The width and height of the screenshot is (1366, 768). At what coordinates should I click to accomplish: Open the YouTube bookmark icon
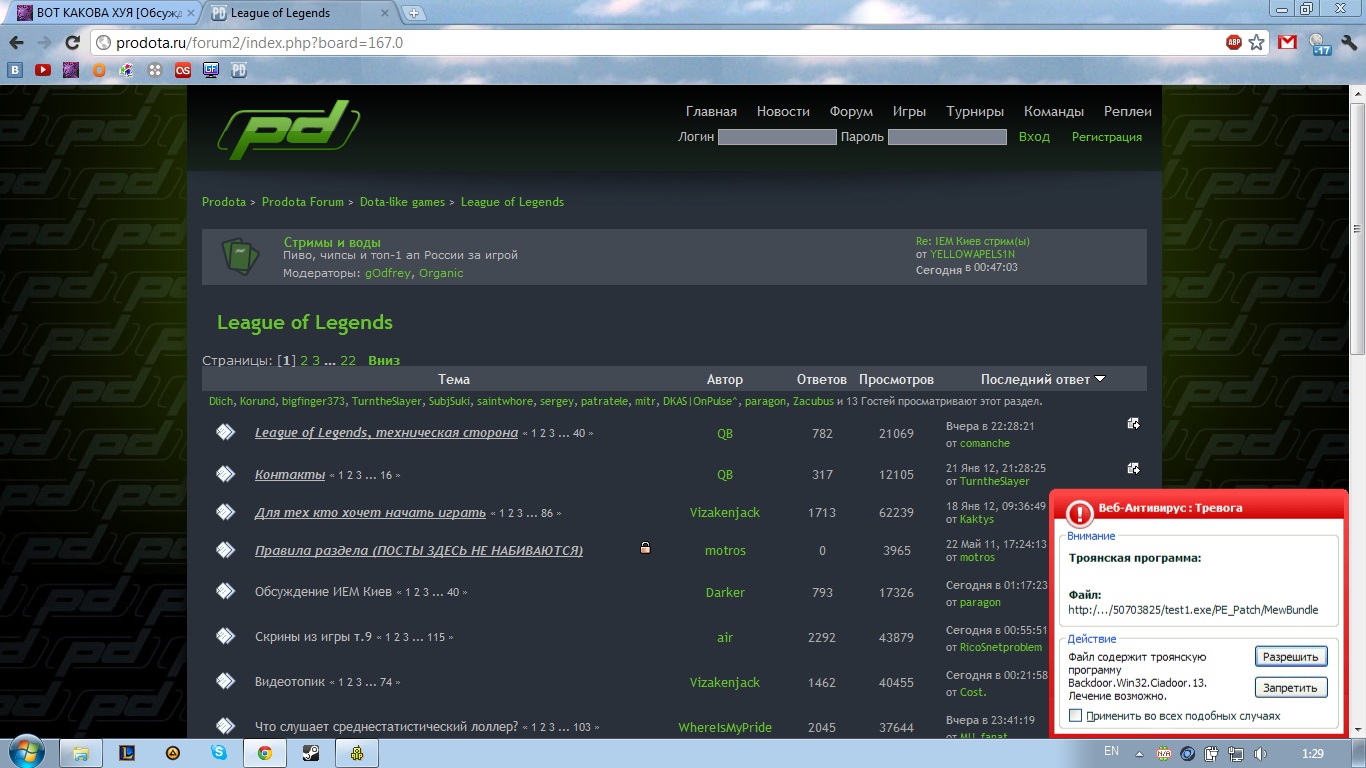pyautogui.click(x=43, y=70)
